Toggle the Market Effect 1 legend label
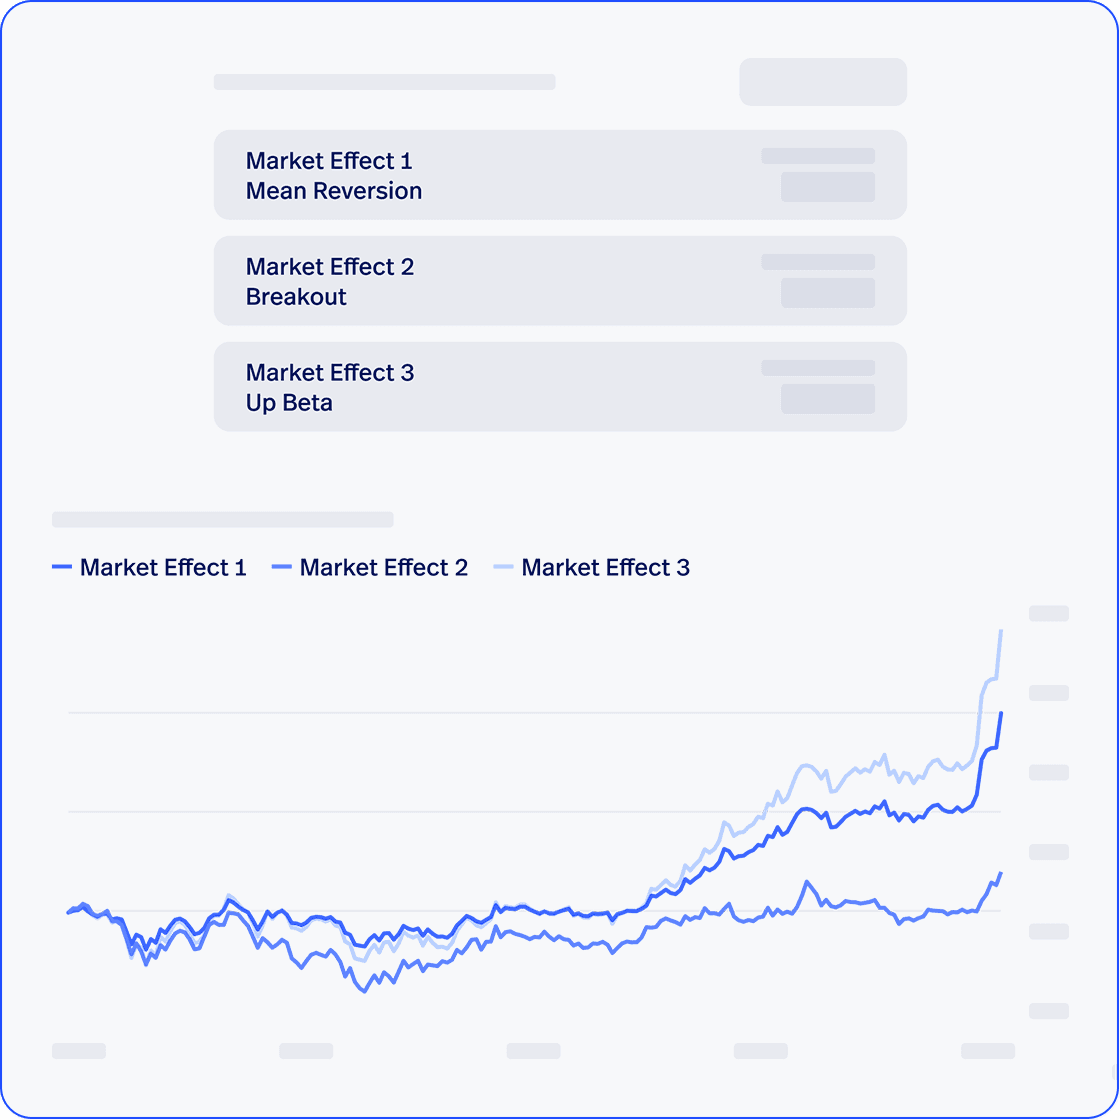The image size is (1120, 1120). click(x=163, y=568)
